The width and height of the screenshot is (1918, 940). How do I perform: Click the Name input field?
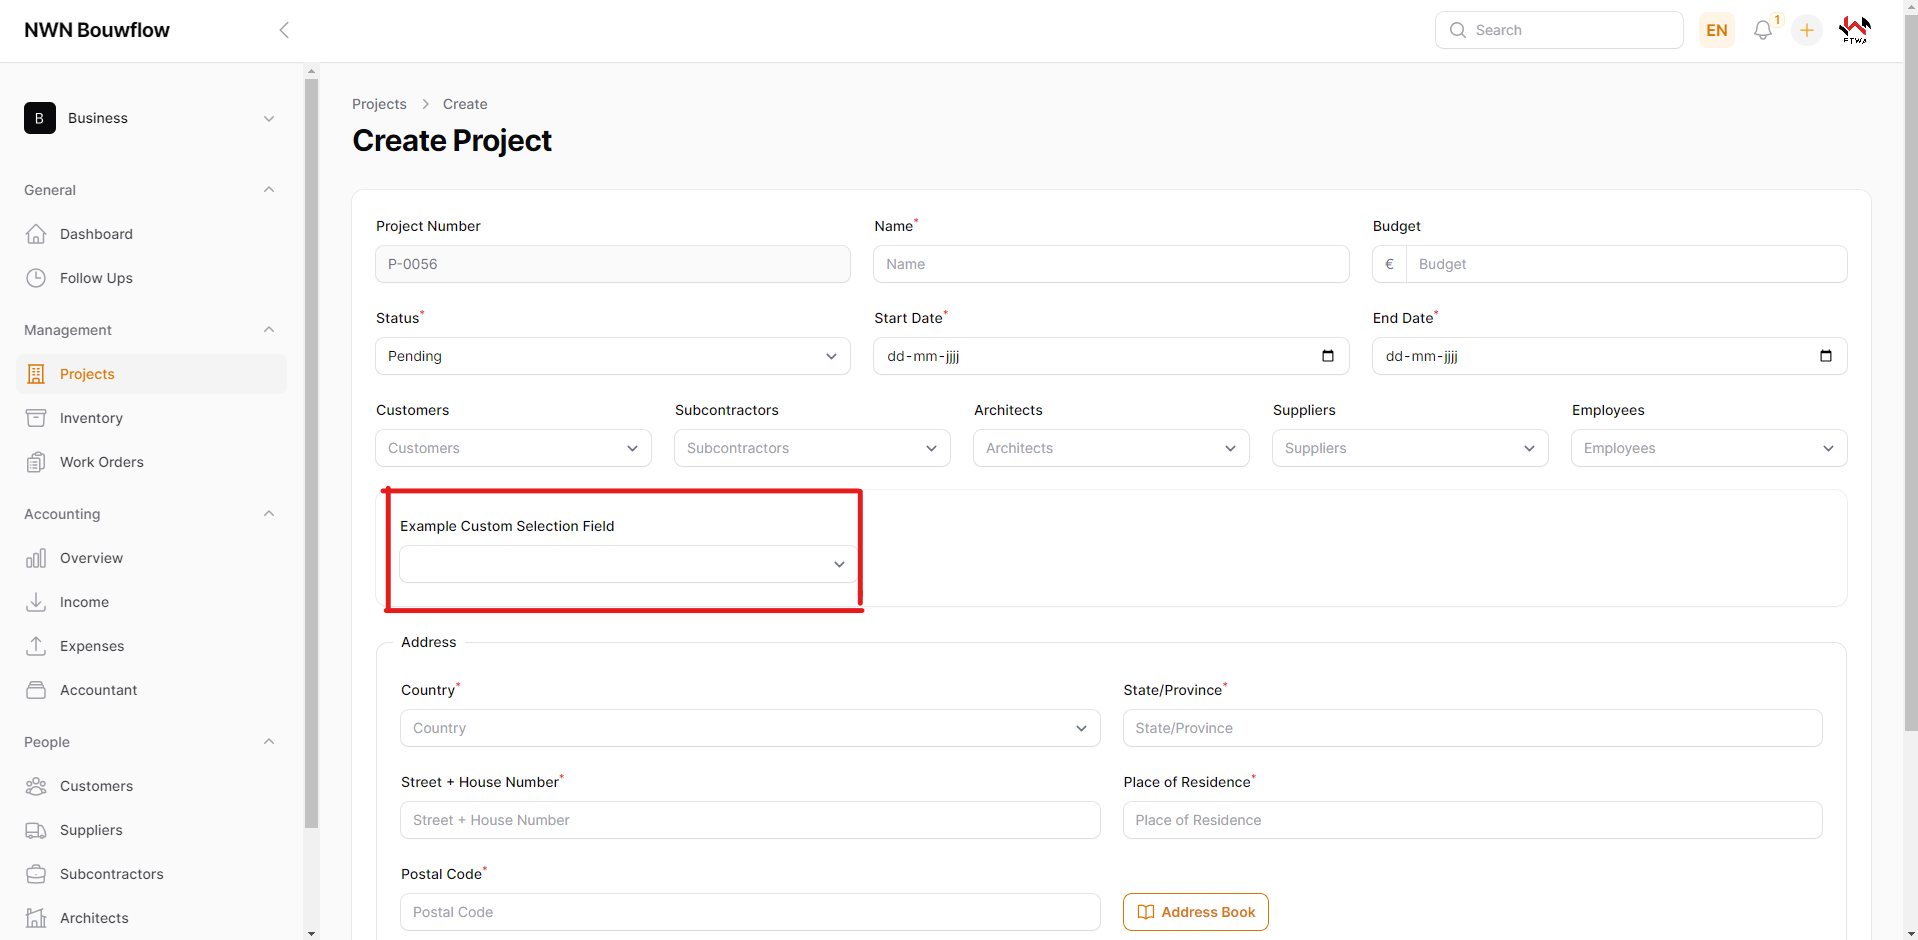click(x=1110, y=264)
